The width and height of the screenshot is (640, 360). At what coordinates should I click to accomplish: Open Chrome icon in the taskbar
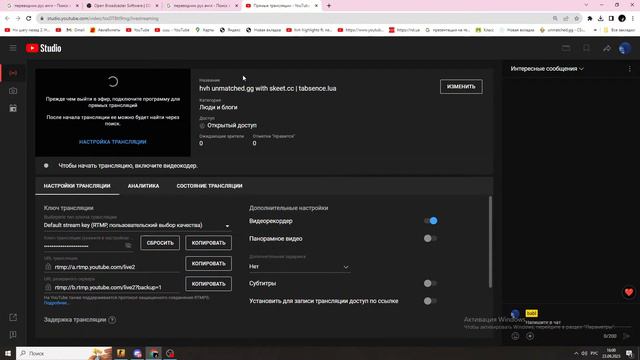(x=154, y=353)
